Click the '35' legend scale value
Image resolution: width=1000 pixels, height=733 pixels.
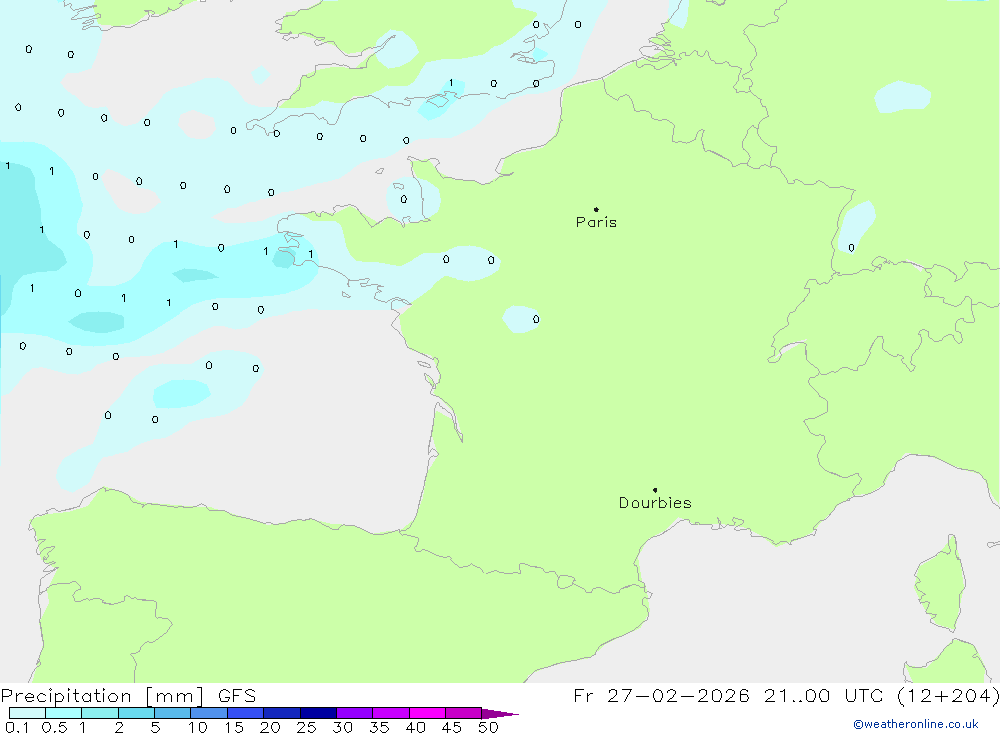(x=379, y=727)
